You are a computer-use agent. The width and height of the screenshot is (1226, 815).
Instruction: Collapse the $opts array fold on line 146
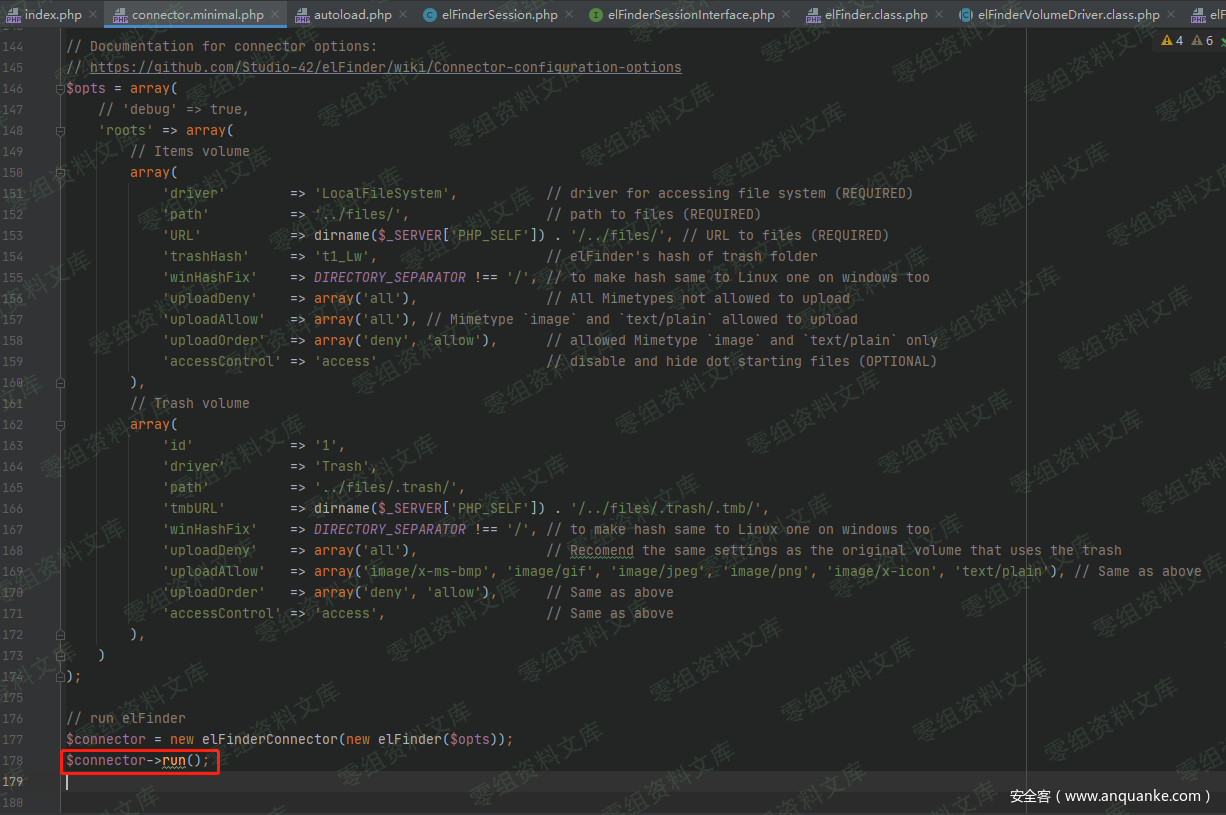[x=60, y=89]
